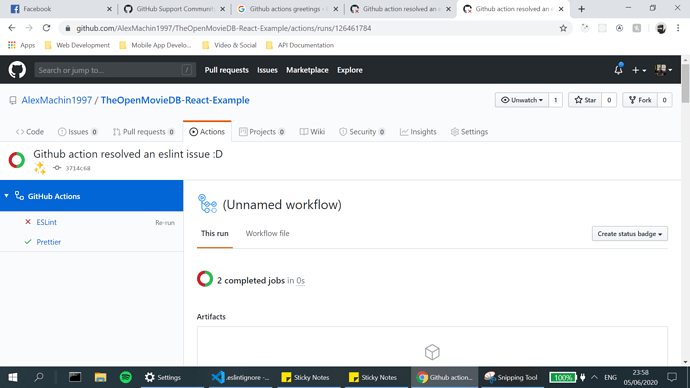Switch to the Facebook browser tab

pyautogui.click(x=60, y=9)
